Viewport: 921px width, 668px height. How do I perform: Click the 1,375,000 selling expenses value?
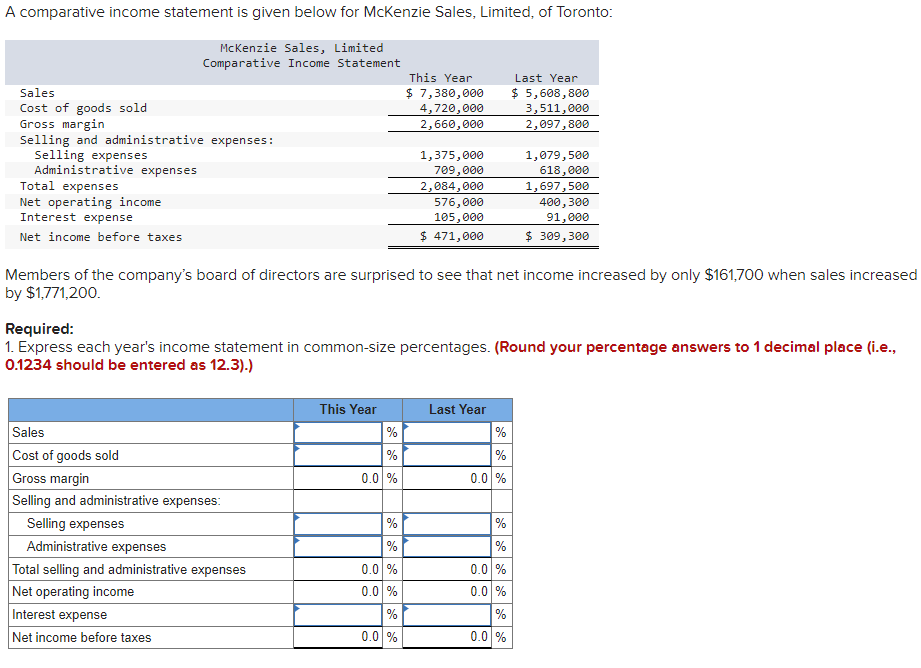(x=452, y=155)
